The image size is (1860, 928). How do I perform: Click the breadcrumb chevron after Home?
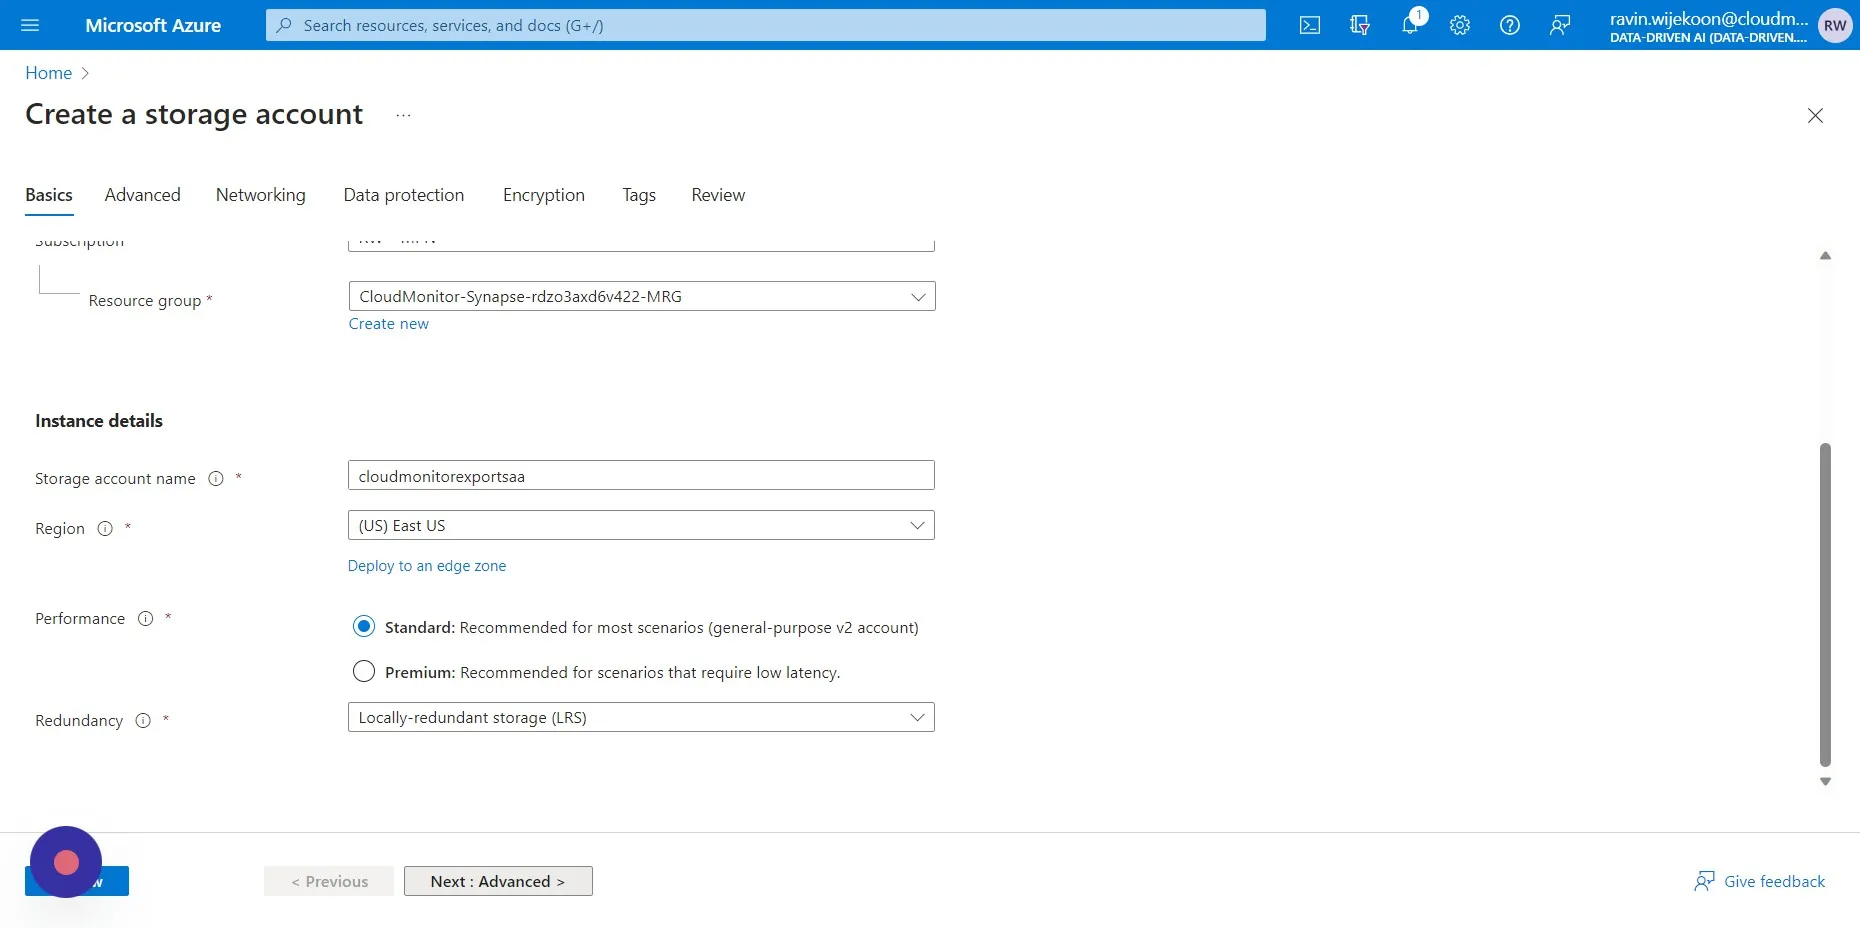click(x=85, y=73)
